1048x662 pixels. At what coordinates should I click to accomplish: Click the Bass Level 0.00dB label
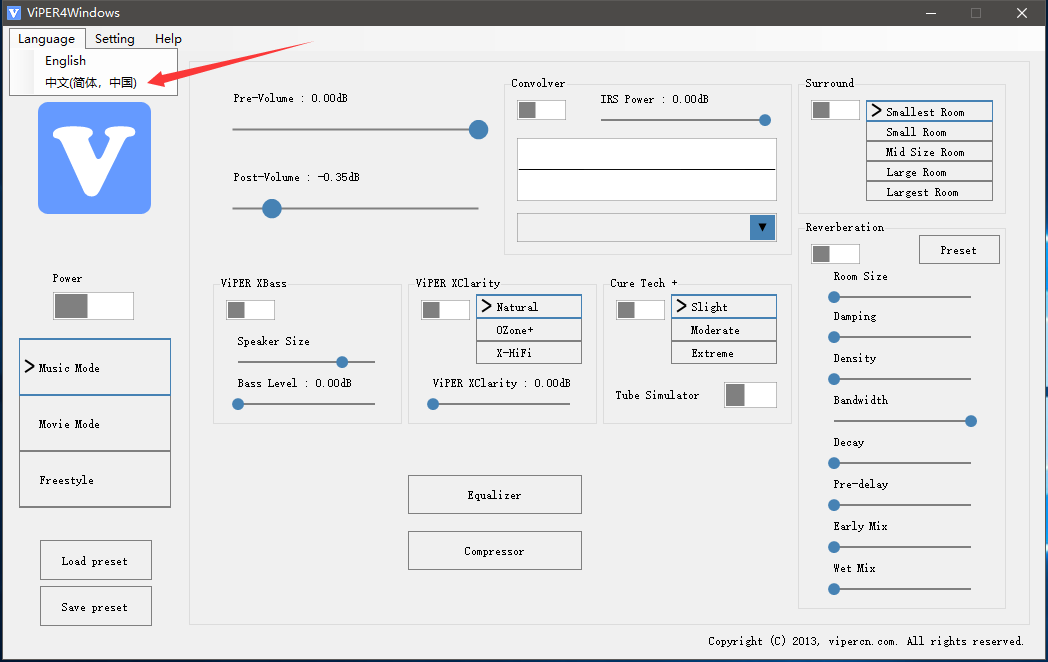[294, 383]
